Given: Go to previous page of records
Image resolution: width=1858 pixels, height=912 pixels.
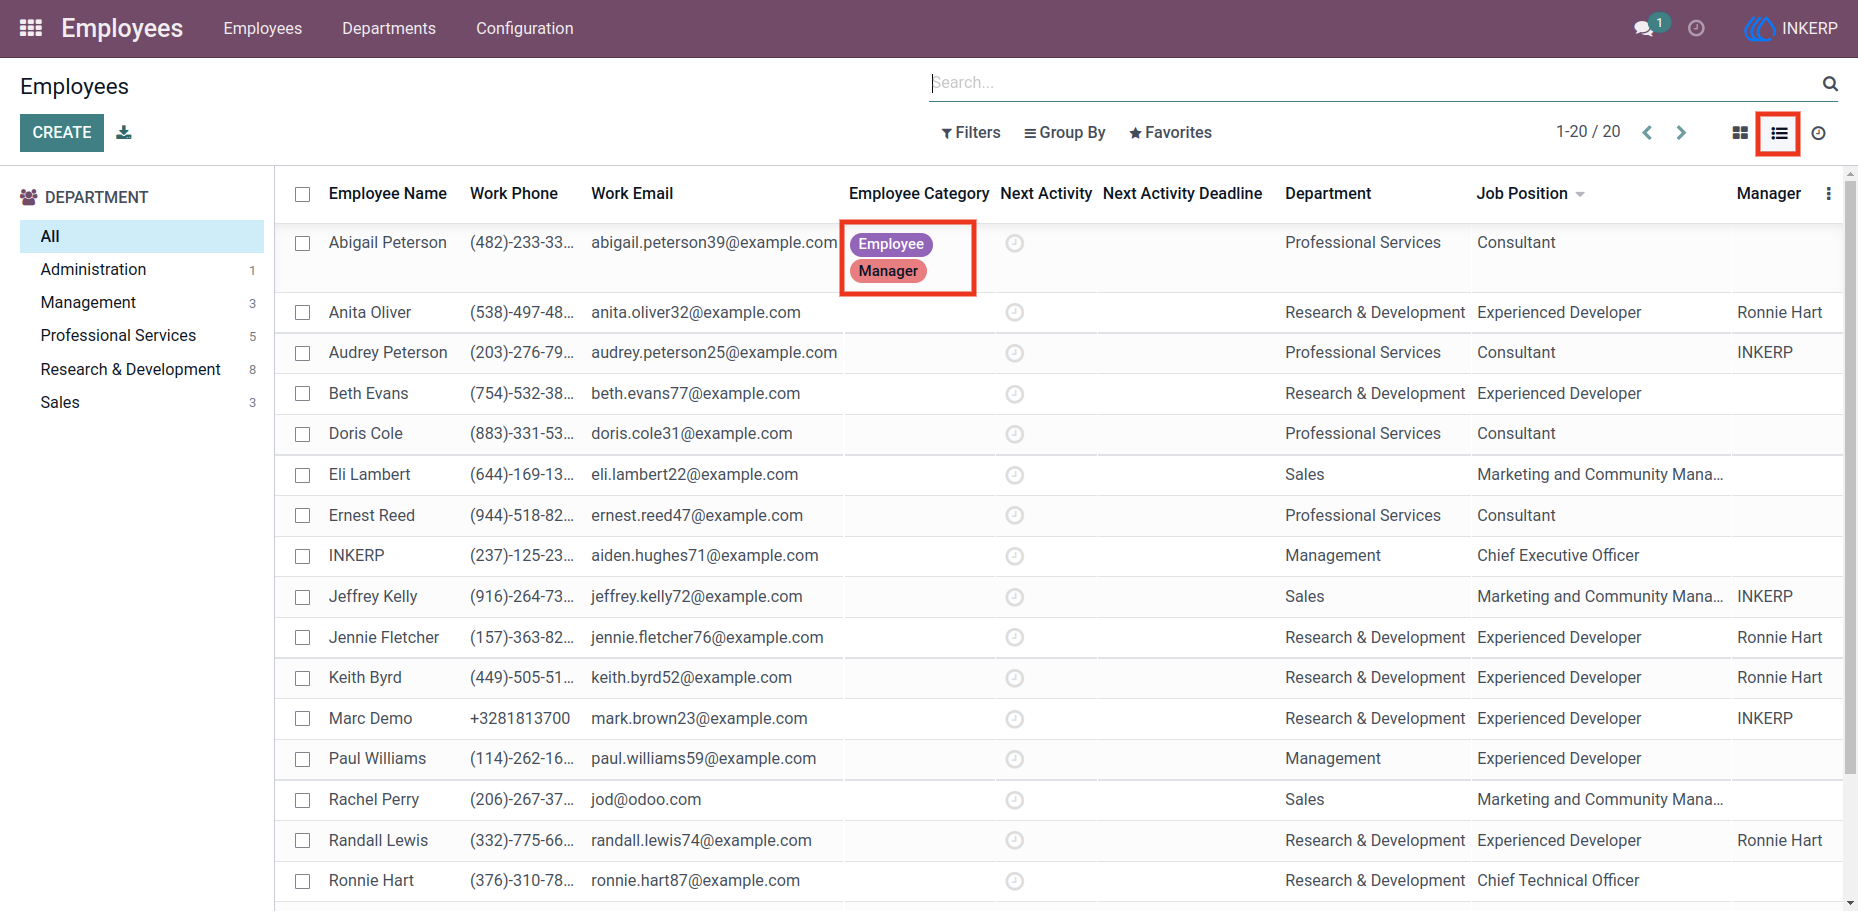Looking at the screenshot, I should tap(1647, 132).
